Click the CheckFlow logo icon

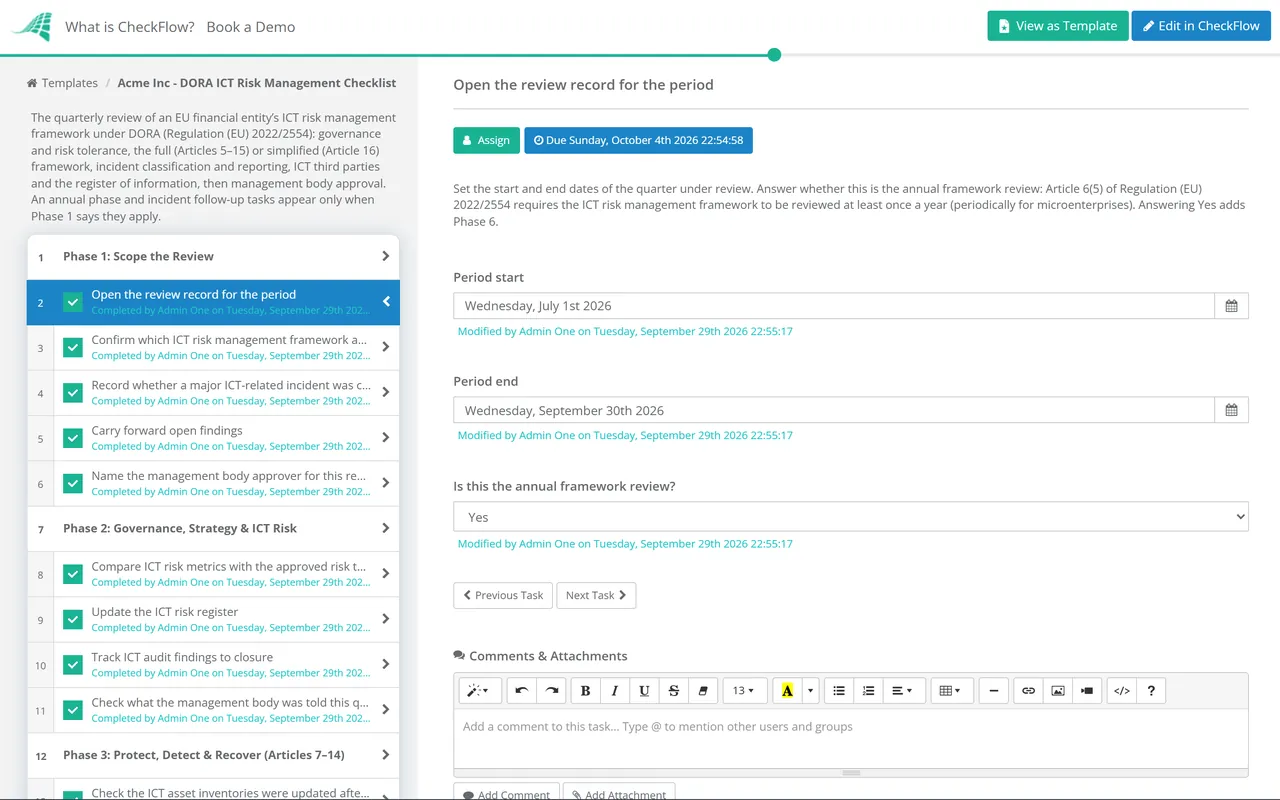click(x=32, y=27)
